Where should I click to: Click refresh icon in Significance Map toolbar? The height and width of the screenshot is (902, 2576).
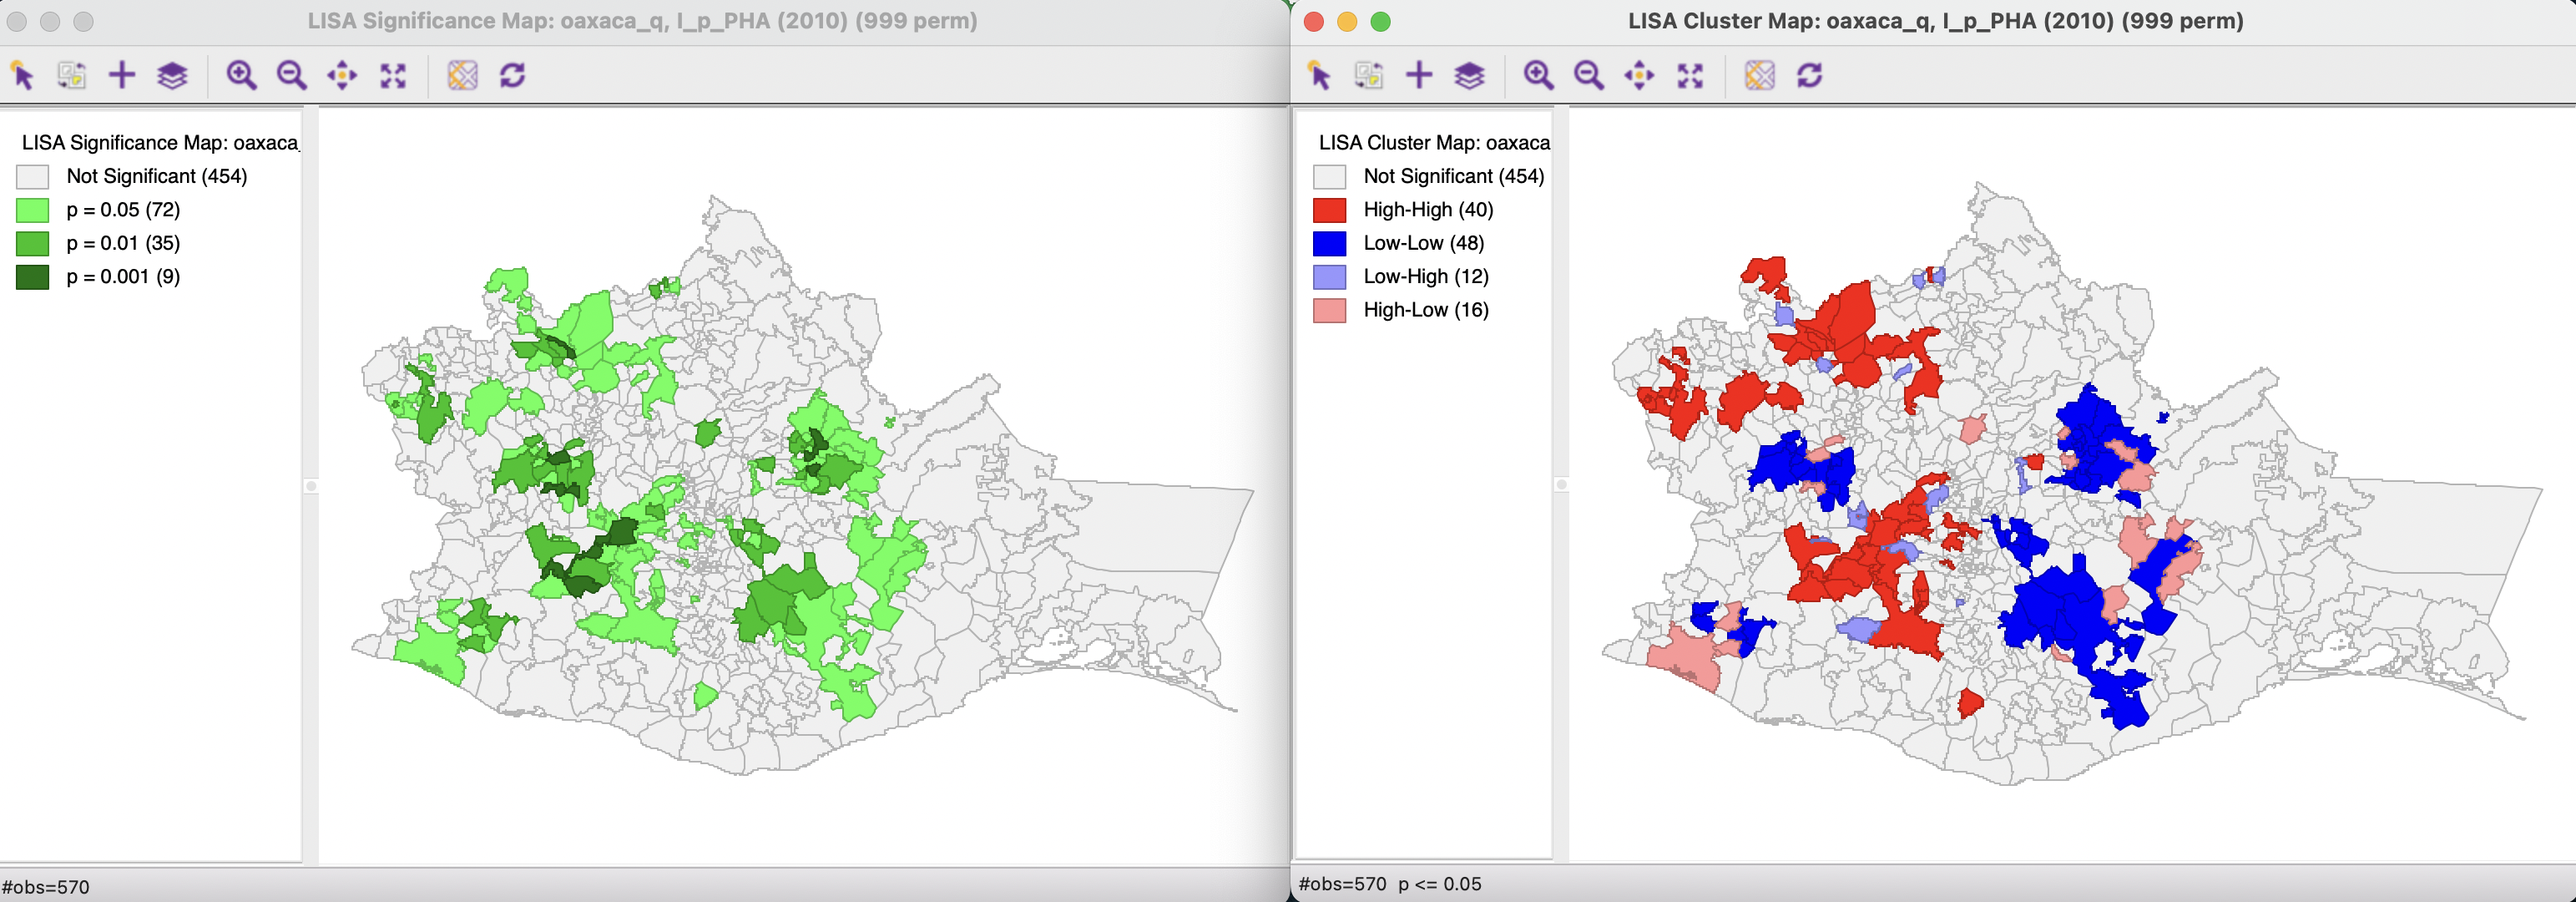point(513,75)
